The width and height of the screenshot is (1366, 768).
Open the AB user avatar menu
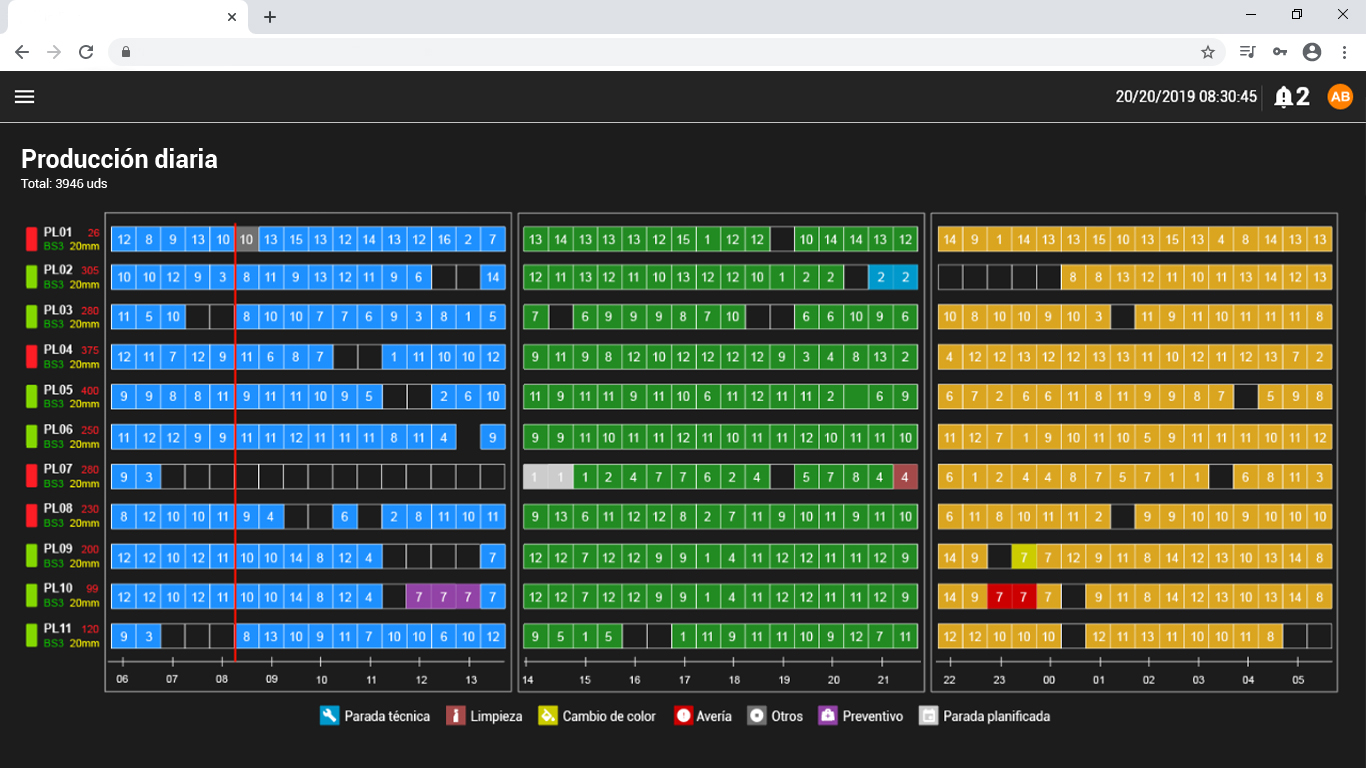1340,97
